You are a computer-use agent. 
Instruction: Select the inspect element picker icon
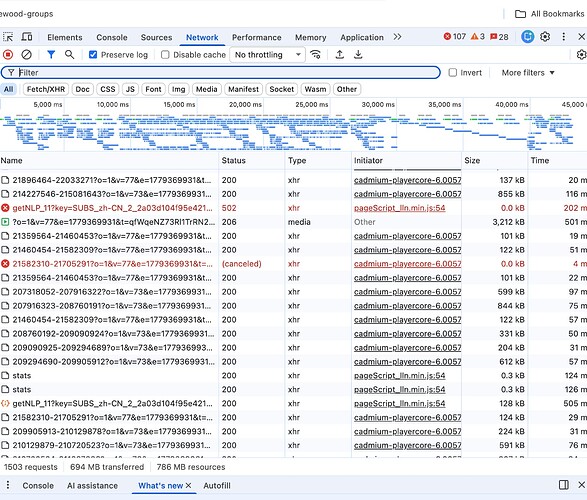coord(8,37)
